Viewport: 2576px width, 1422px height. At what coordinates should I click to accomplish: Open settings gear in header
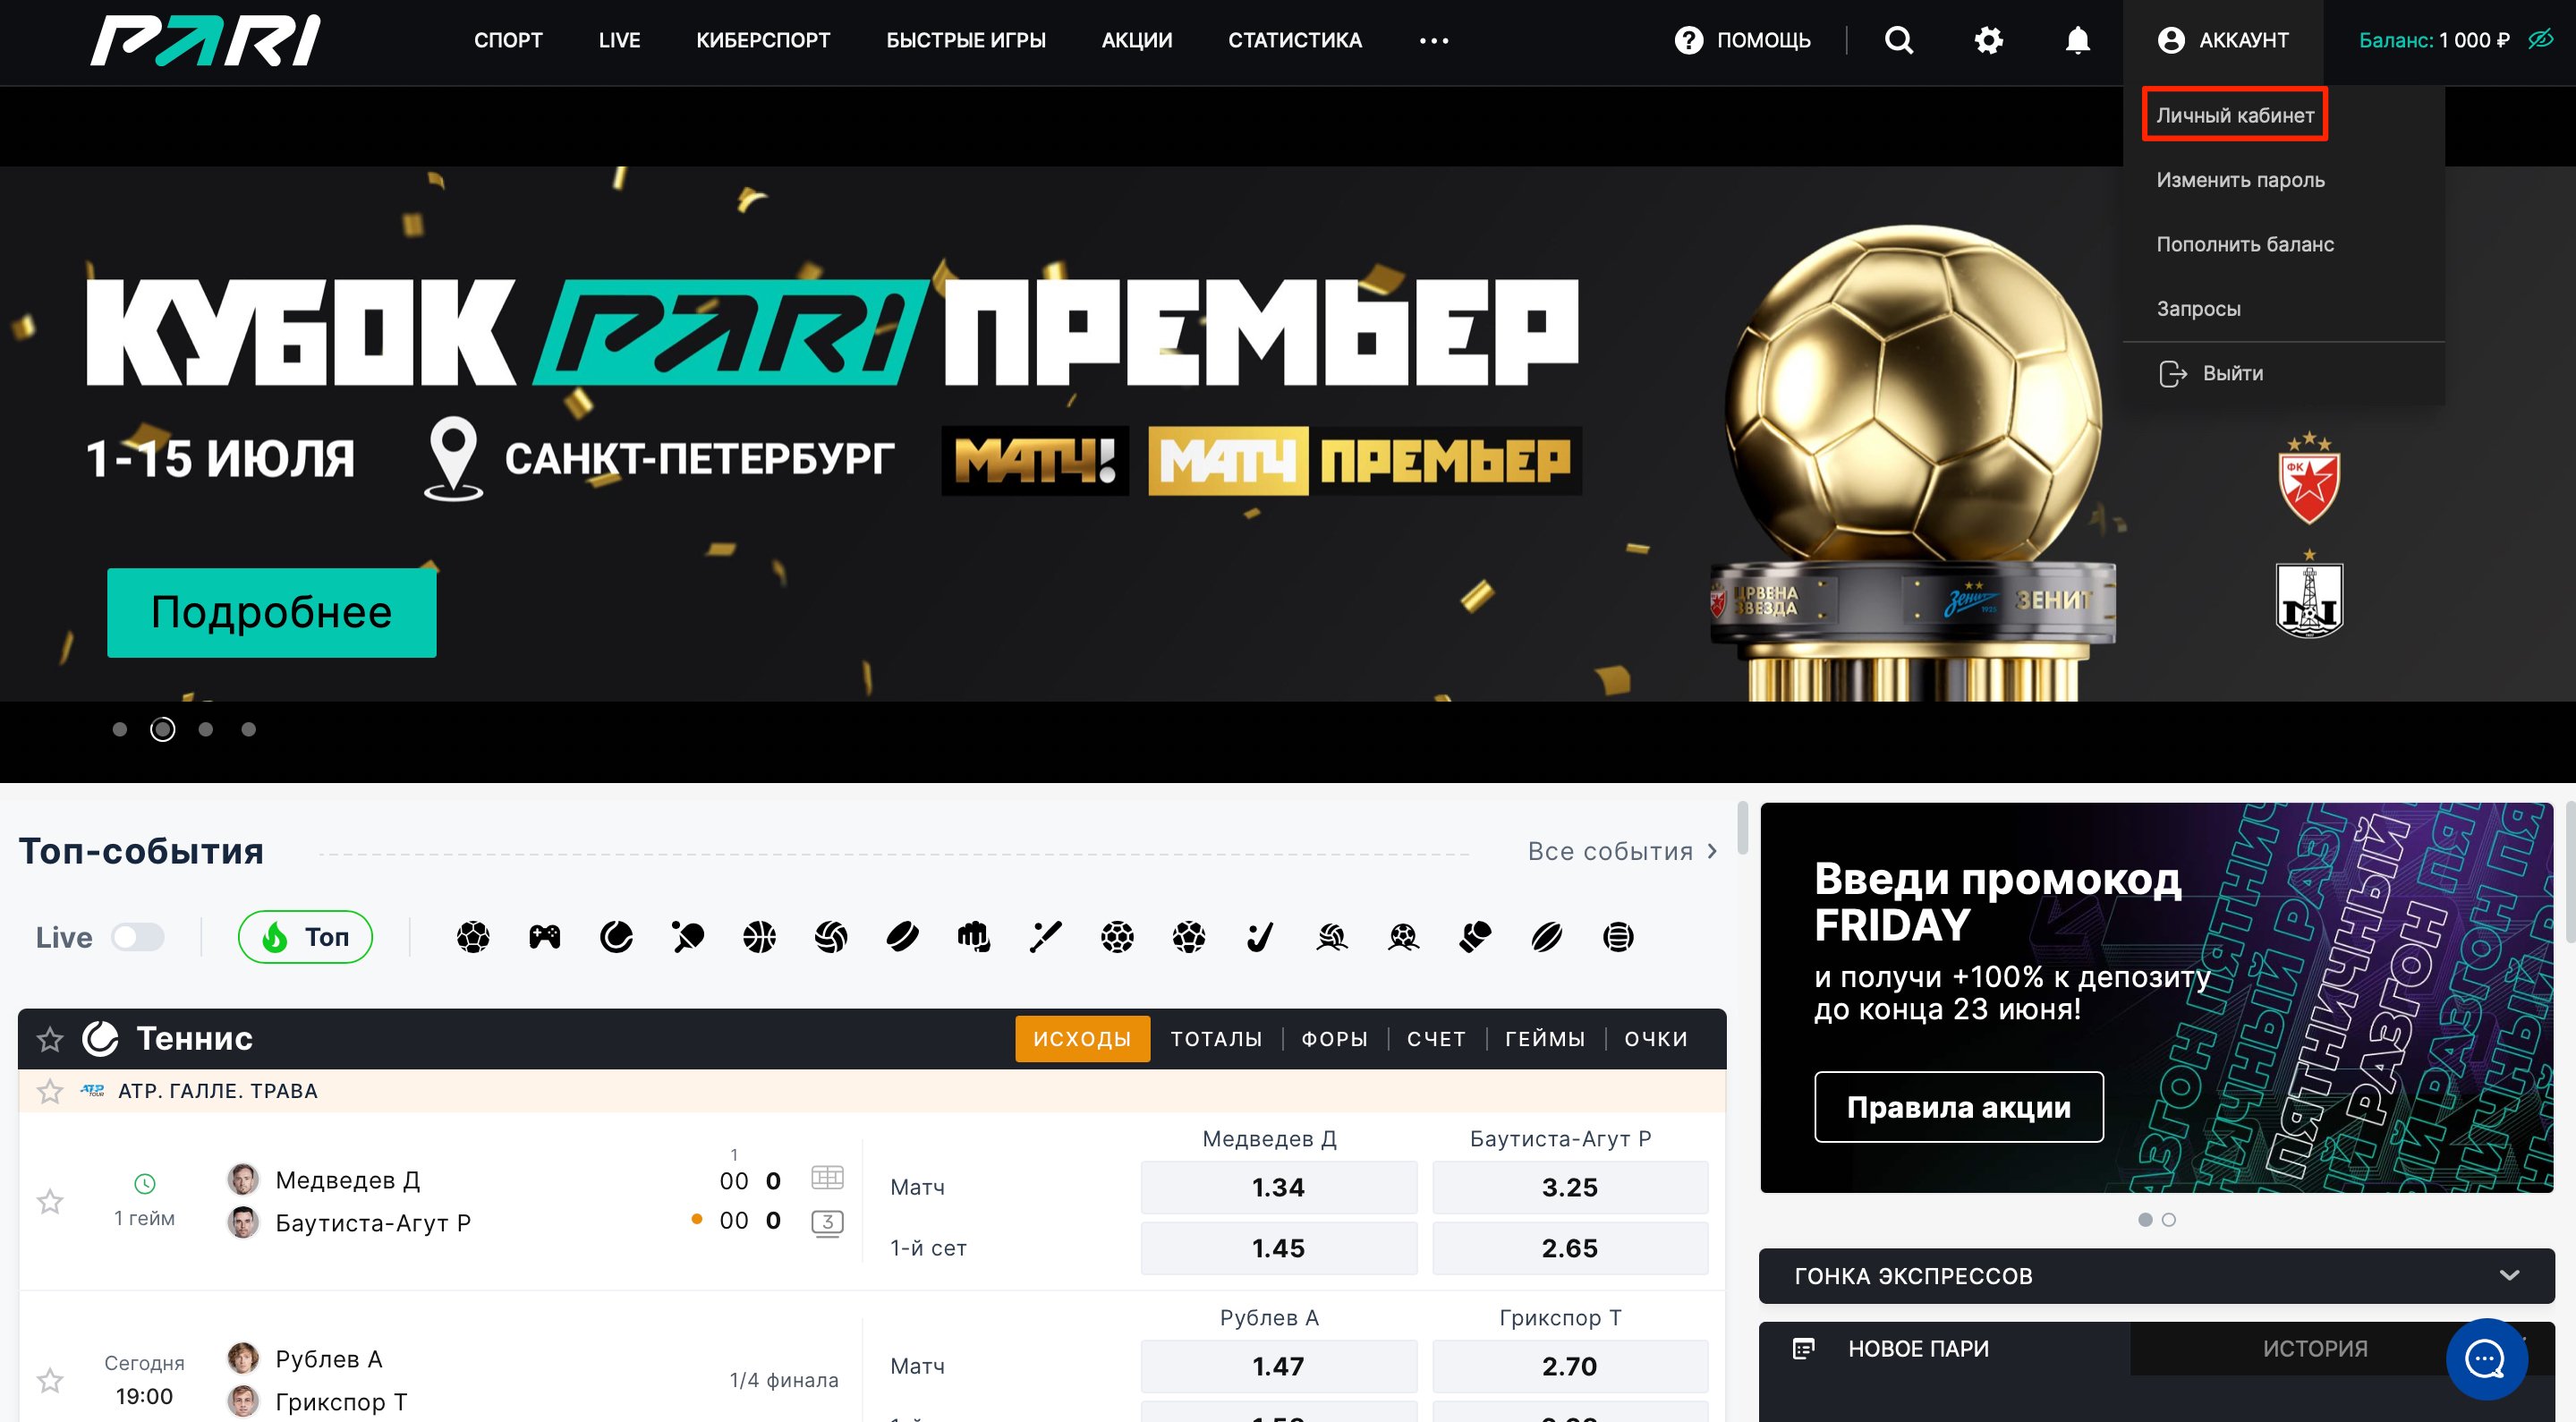[1988, 40]
